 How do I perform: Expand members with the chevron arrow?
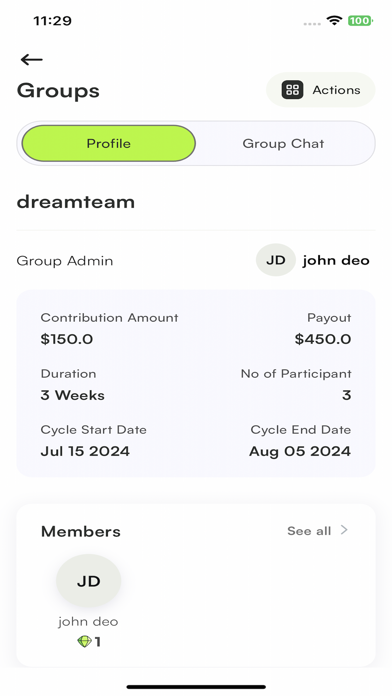coord(344,530)
